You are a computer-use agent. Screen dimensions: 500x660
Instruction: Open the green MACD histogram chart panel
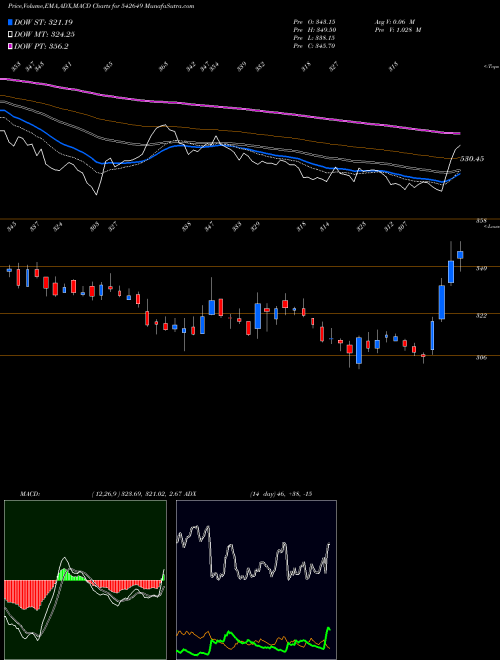click(x=85, y=580)
